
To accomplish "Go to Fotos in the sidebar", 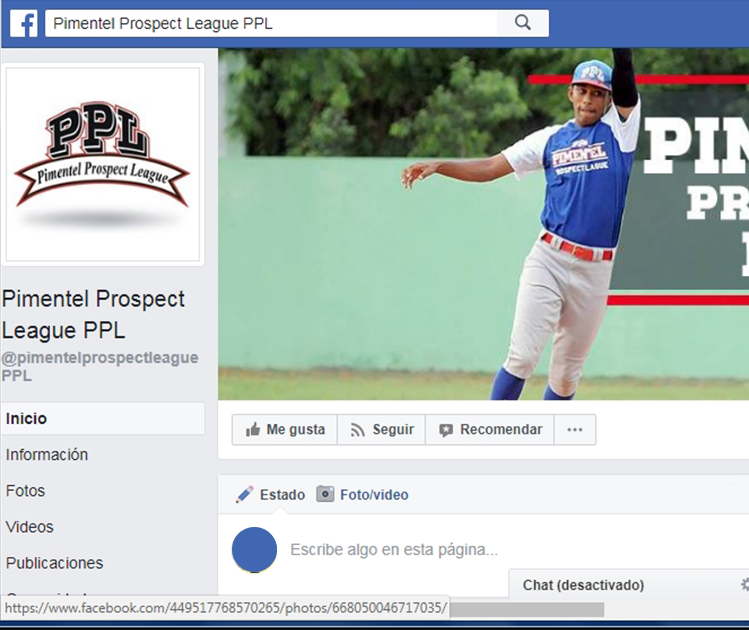I will [25, 491].
